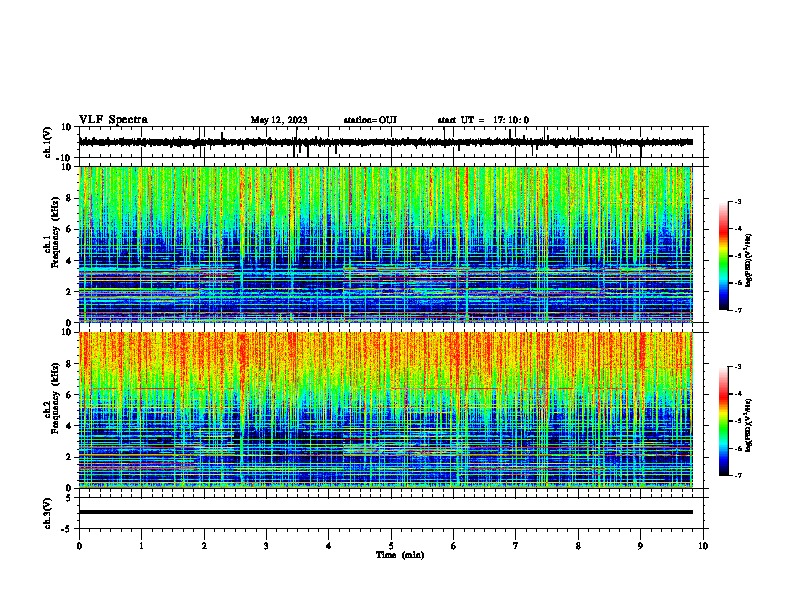Click the "ch.3(V)" axis label
Viewport: 792px width, 612px height.
[x=47, y=513]
